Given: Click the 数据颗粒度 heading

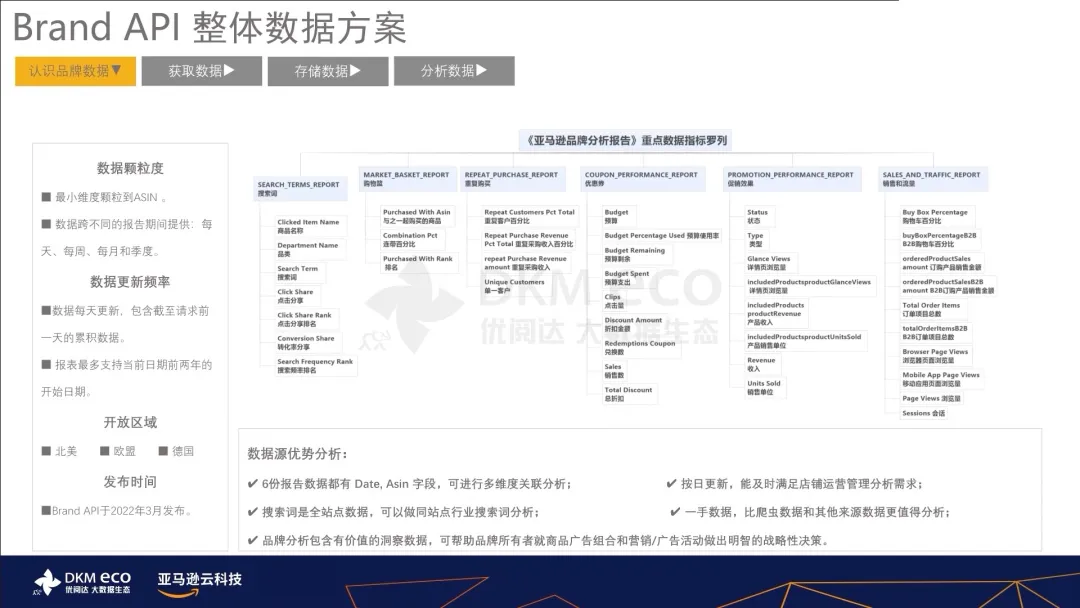Looking at the screenshot, I should [x=130, y=168].
